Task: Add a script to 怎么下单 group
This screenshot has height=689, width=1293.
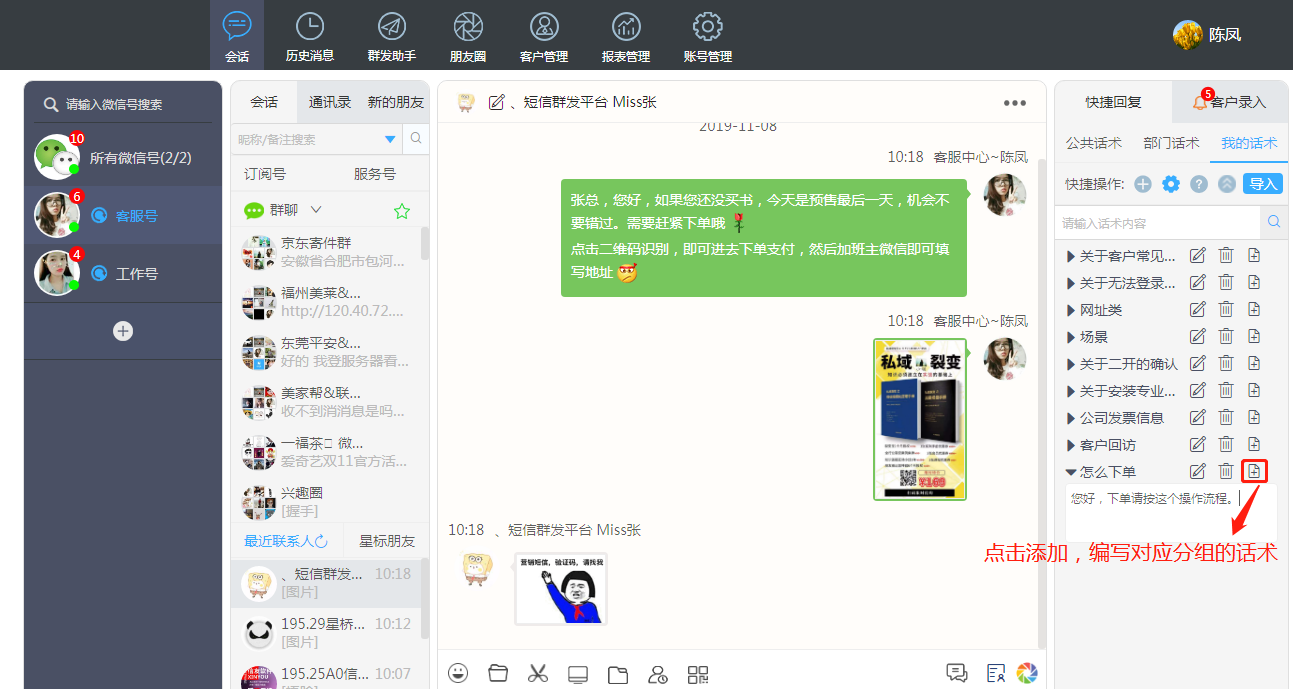Action: [1254, 471]
